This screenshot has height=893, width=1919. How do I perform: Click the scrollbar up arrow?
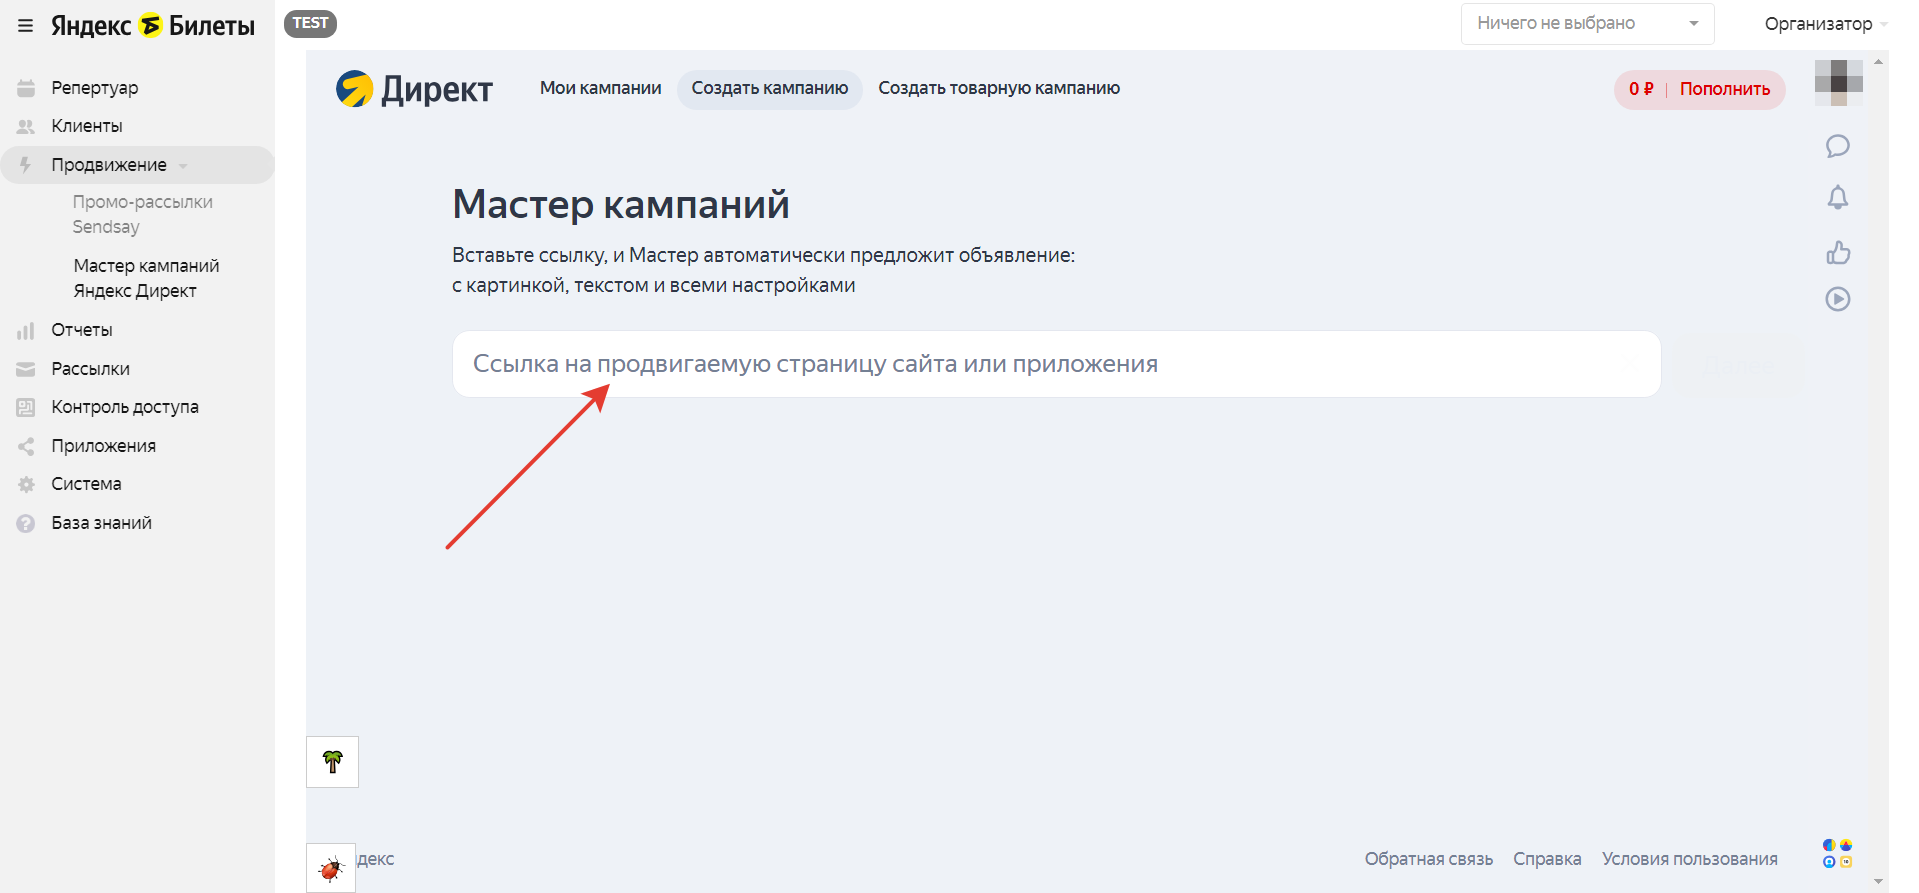[1879, 61]
